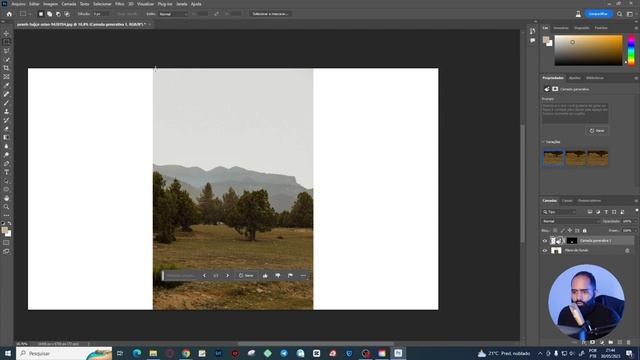Click Gerar button in Properties panel

(x=597, y=131)
